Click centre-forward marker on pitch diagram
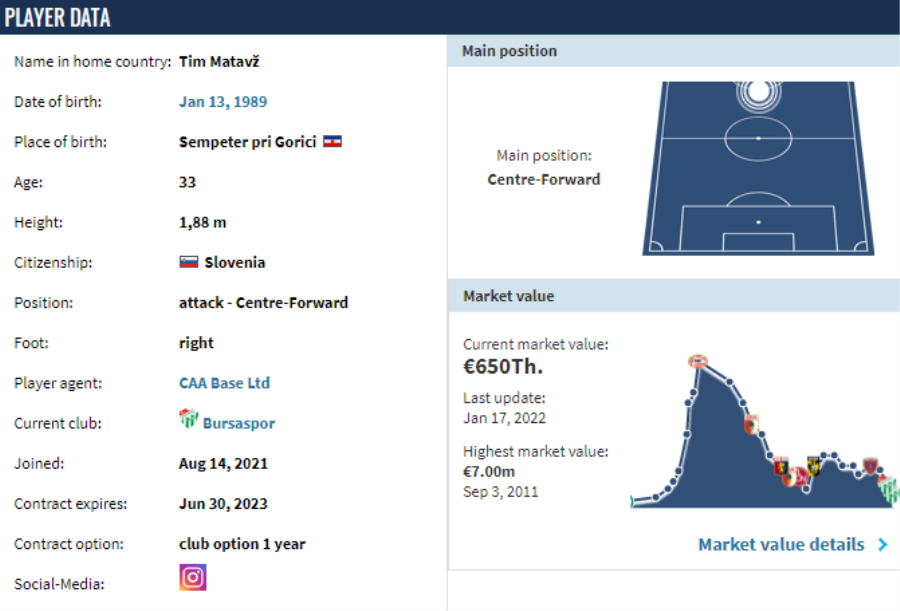Viewport: 900px width, 611px height. click(757, 94)
